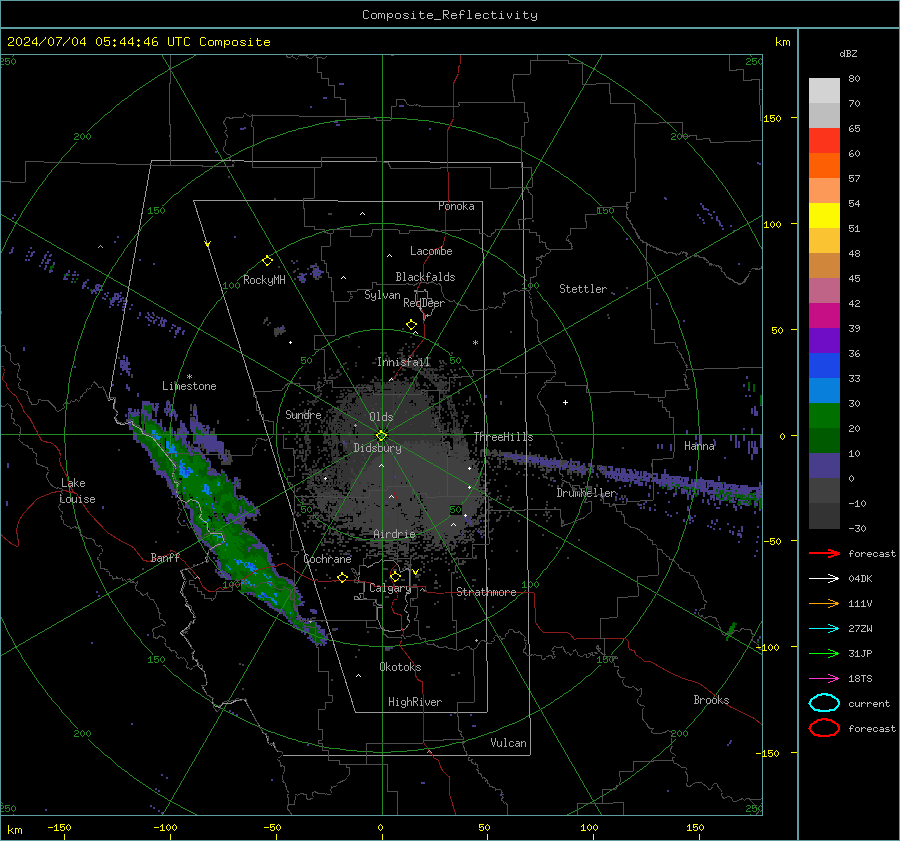Select the light gray 80 dBZ swatch
Image resolution: width=900 pixels, height=841 pixels.
click(x=824, y=90)
